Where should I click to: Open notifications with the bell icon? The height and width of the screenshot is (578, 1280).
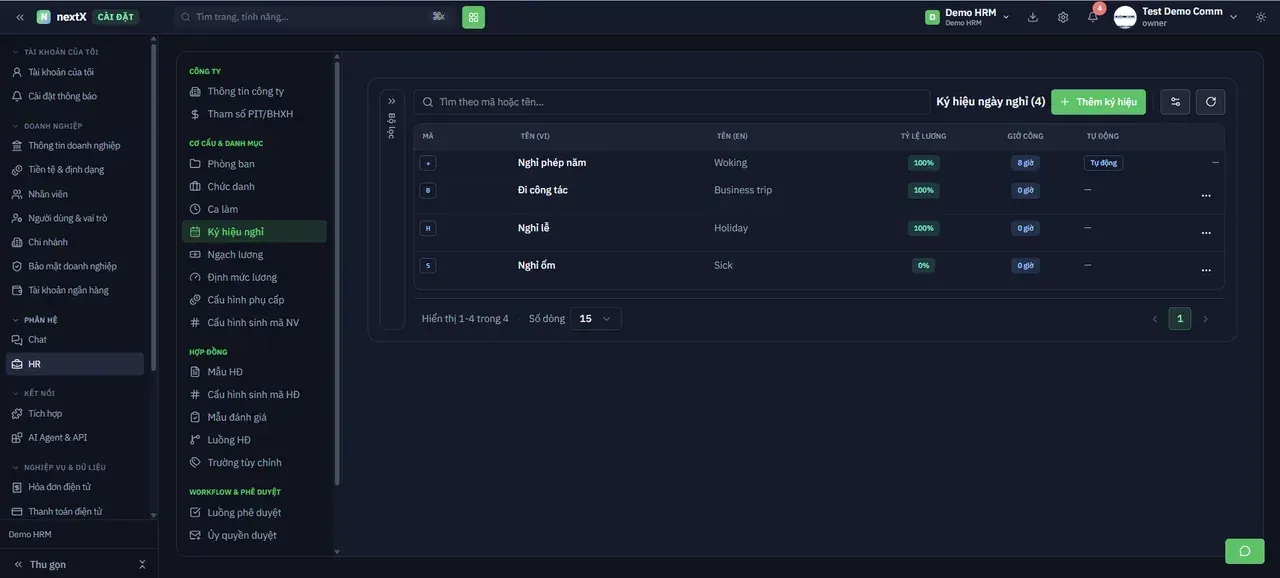coord(1093,17)
